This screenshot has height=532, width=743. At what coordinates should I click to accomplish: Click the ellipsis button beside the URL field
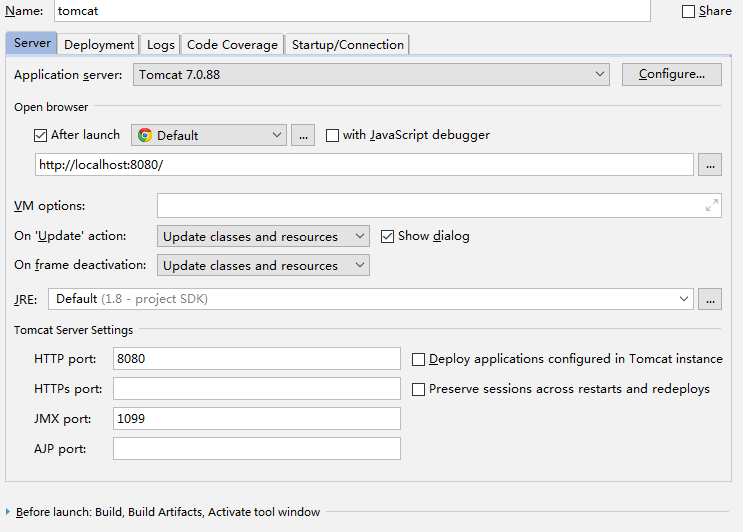(710, 165)
